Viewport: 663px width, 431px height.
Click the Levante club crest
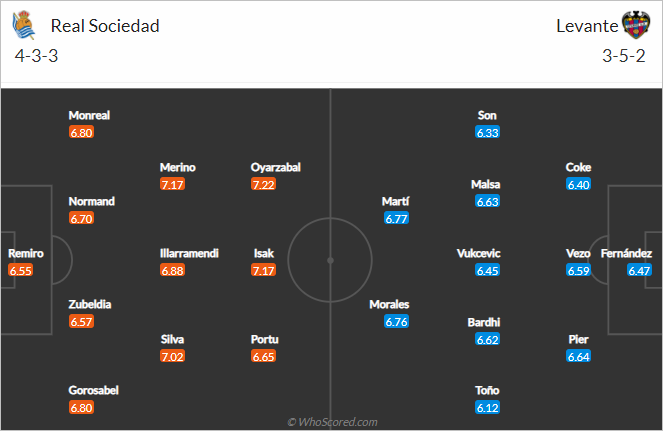(x=636, y=25)
